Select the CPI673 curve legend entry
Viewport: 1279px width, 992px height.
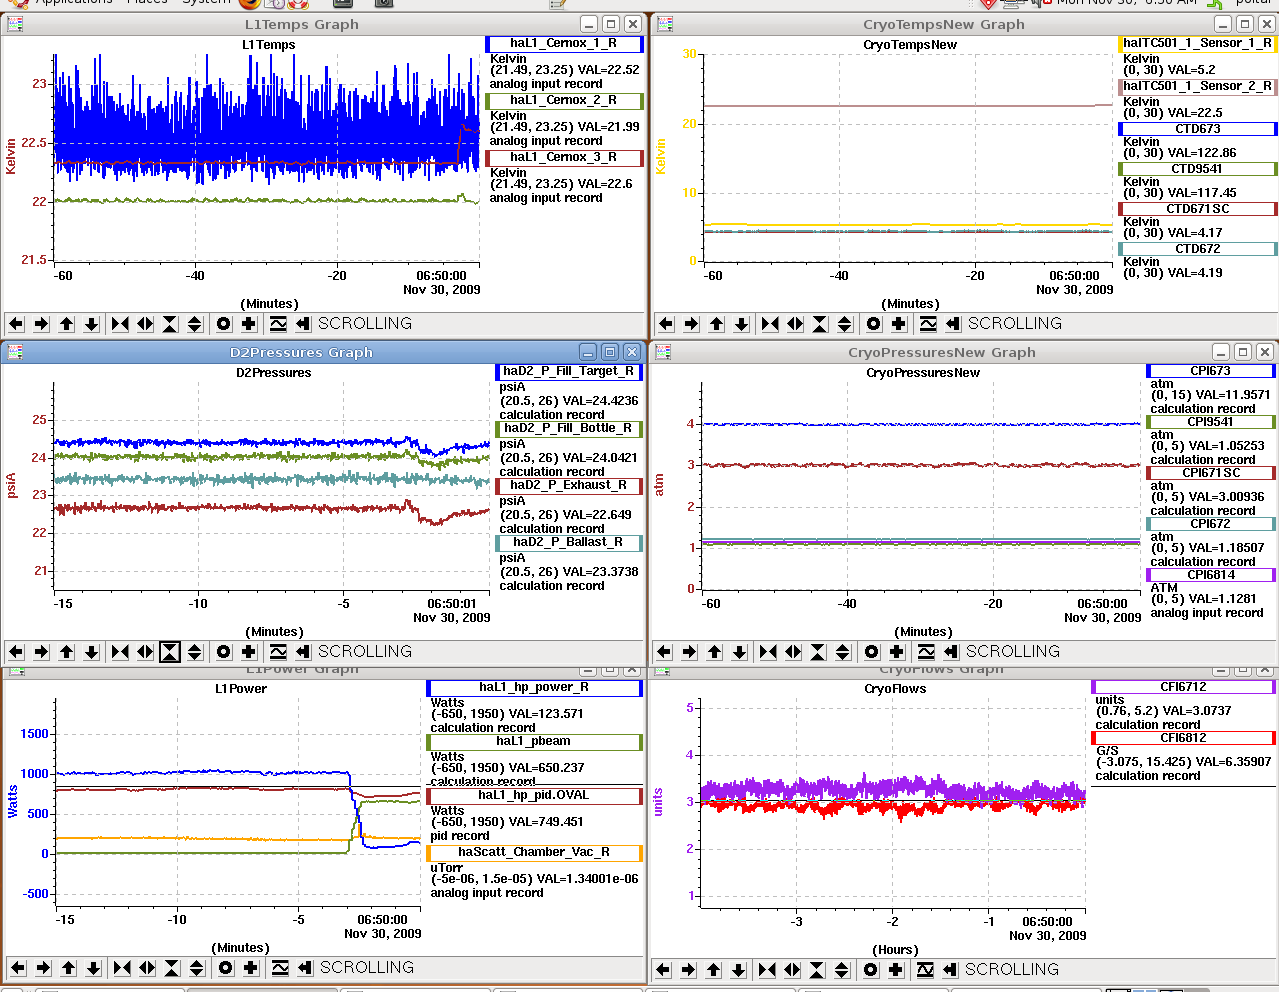[x=1210, y=371]
